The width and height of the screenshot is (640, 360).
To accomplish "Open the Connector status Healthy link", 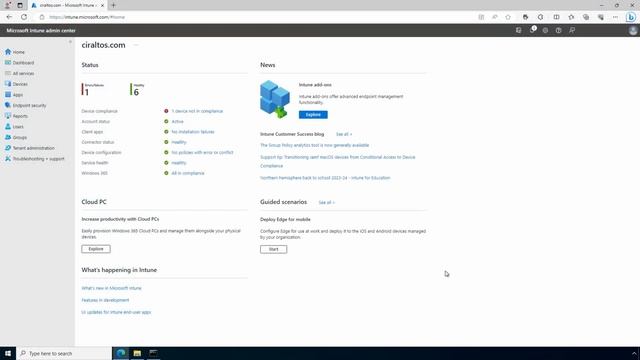I will coord(179,142).
